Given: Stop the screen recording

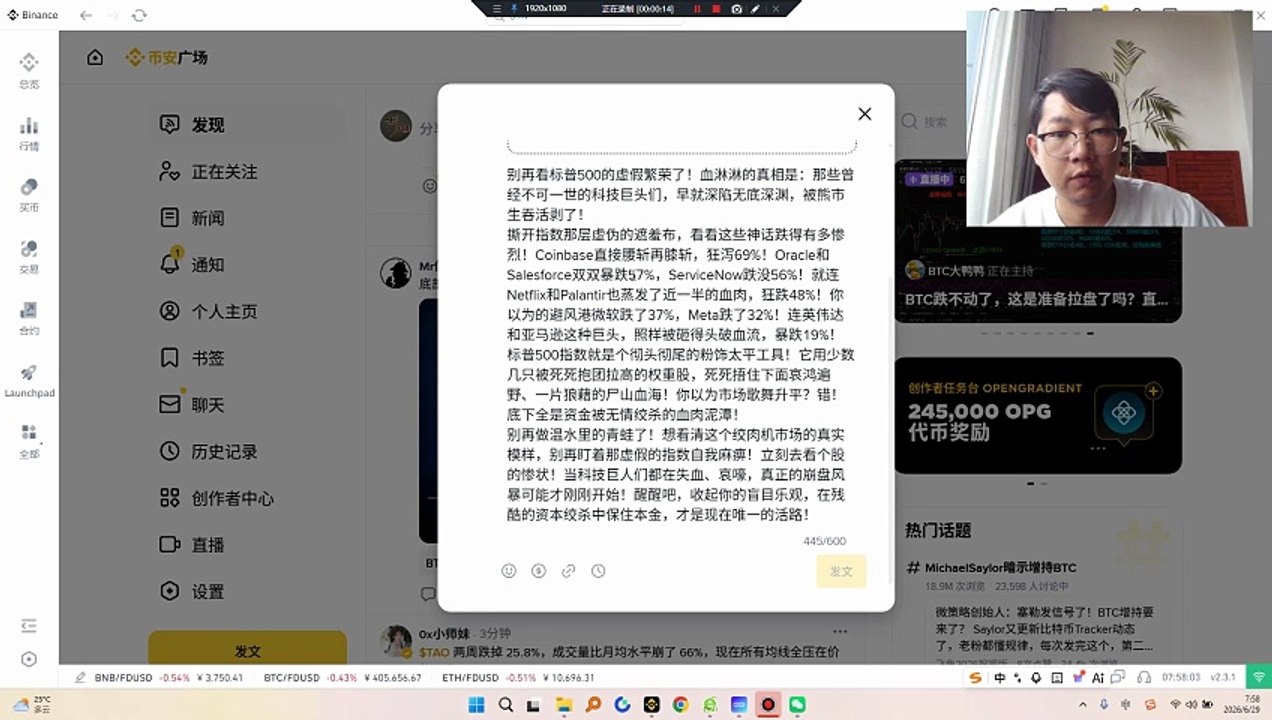Looking at the screenshot, I should tap(716, 8).
